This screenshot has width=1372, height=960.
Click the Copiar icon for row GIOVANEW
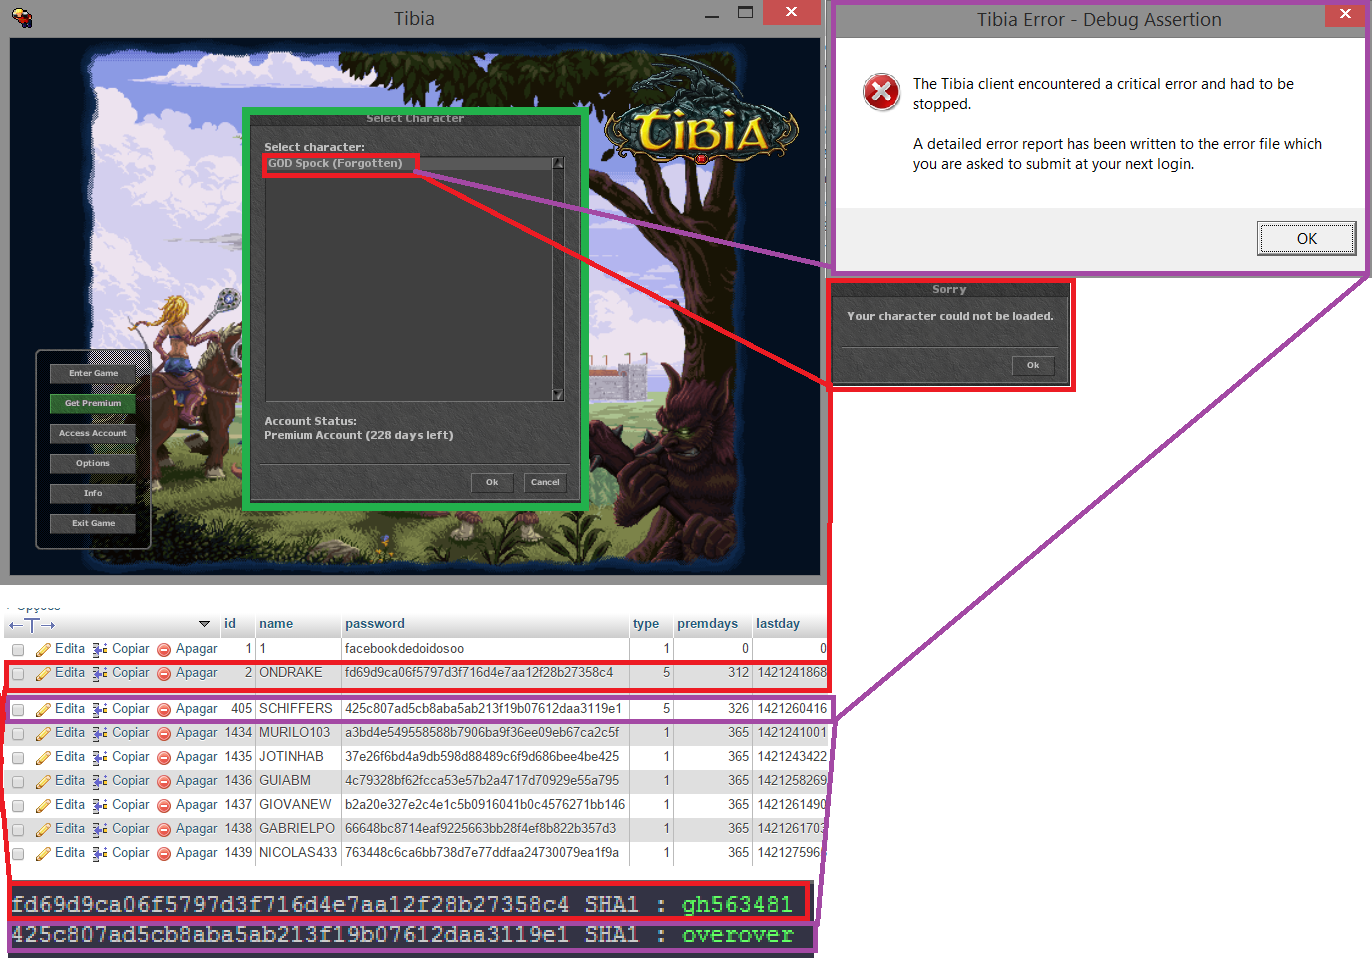(100, 806)
